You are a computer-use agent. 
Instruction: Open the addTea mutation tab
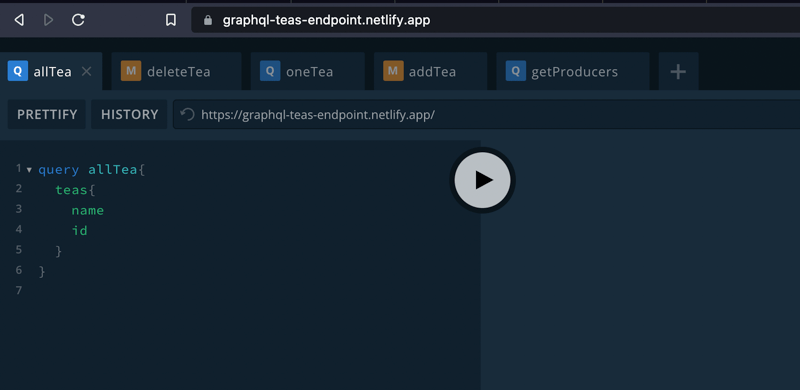tap(431, 71)
